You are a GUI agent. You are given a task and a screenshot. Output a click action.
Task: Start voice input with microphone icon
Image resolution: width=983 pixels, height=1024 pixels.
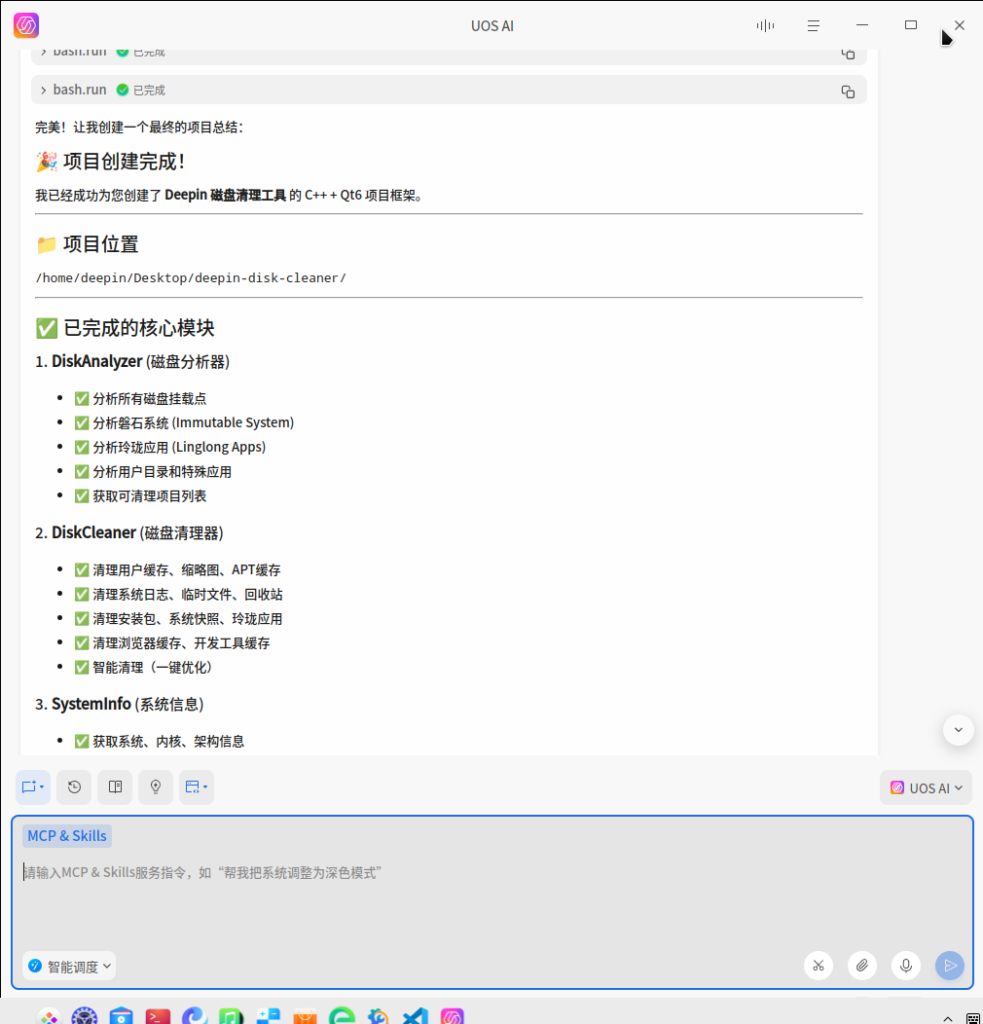point(906,965)
